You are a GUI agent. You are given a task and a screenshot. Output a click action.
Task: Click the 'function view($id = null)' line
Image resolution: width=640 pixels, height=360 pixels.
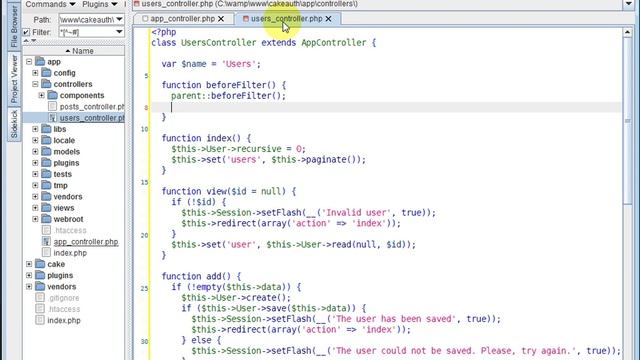point(229,191)
